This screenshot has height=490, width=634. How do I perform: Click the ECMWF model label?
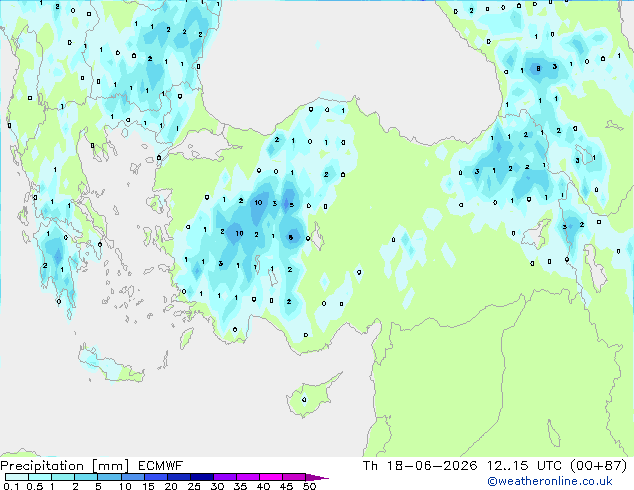point(161,466)
